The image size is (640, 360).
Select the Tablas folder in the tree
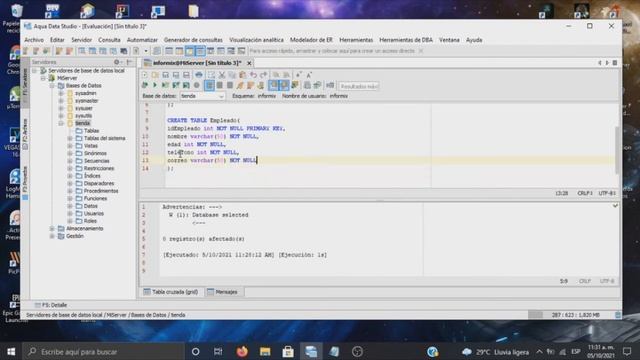(91, 131)
